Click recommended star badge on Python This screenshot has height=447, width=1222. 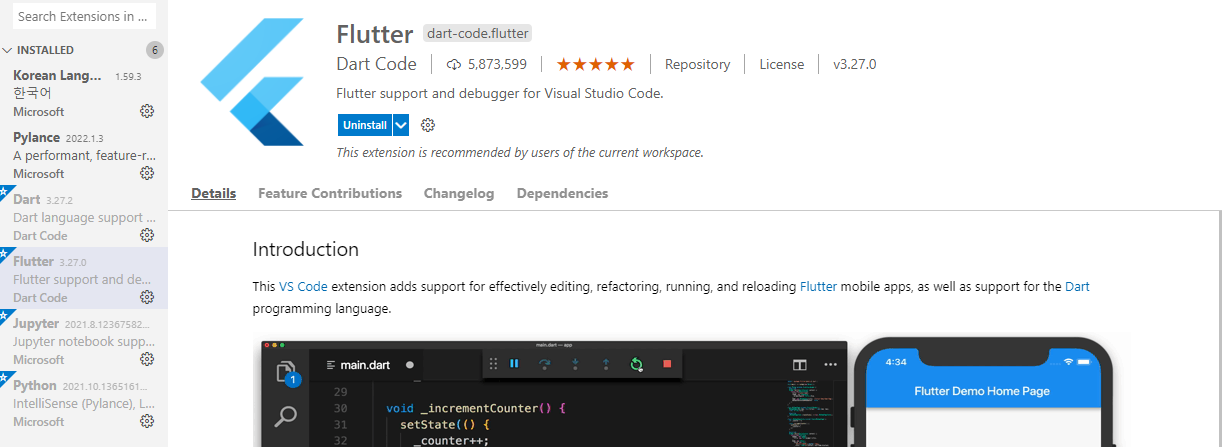[4, 376]
